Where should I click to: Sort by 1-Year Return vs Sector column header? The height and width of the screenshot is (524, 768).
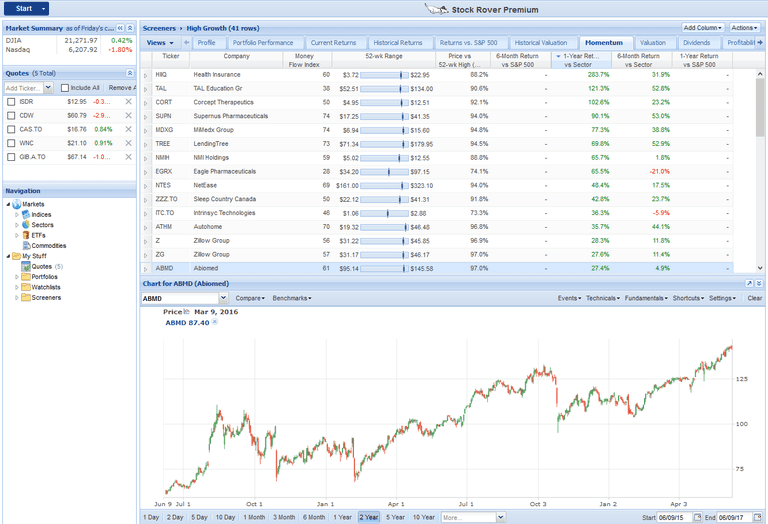(x=581, y=60)
